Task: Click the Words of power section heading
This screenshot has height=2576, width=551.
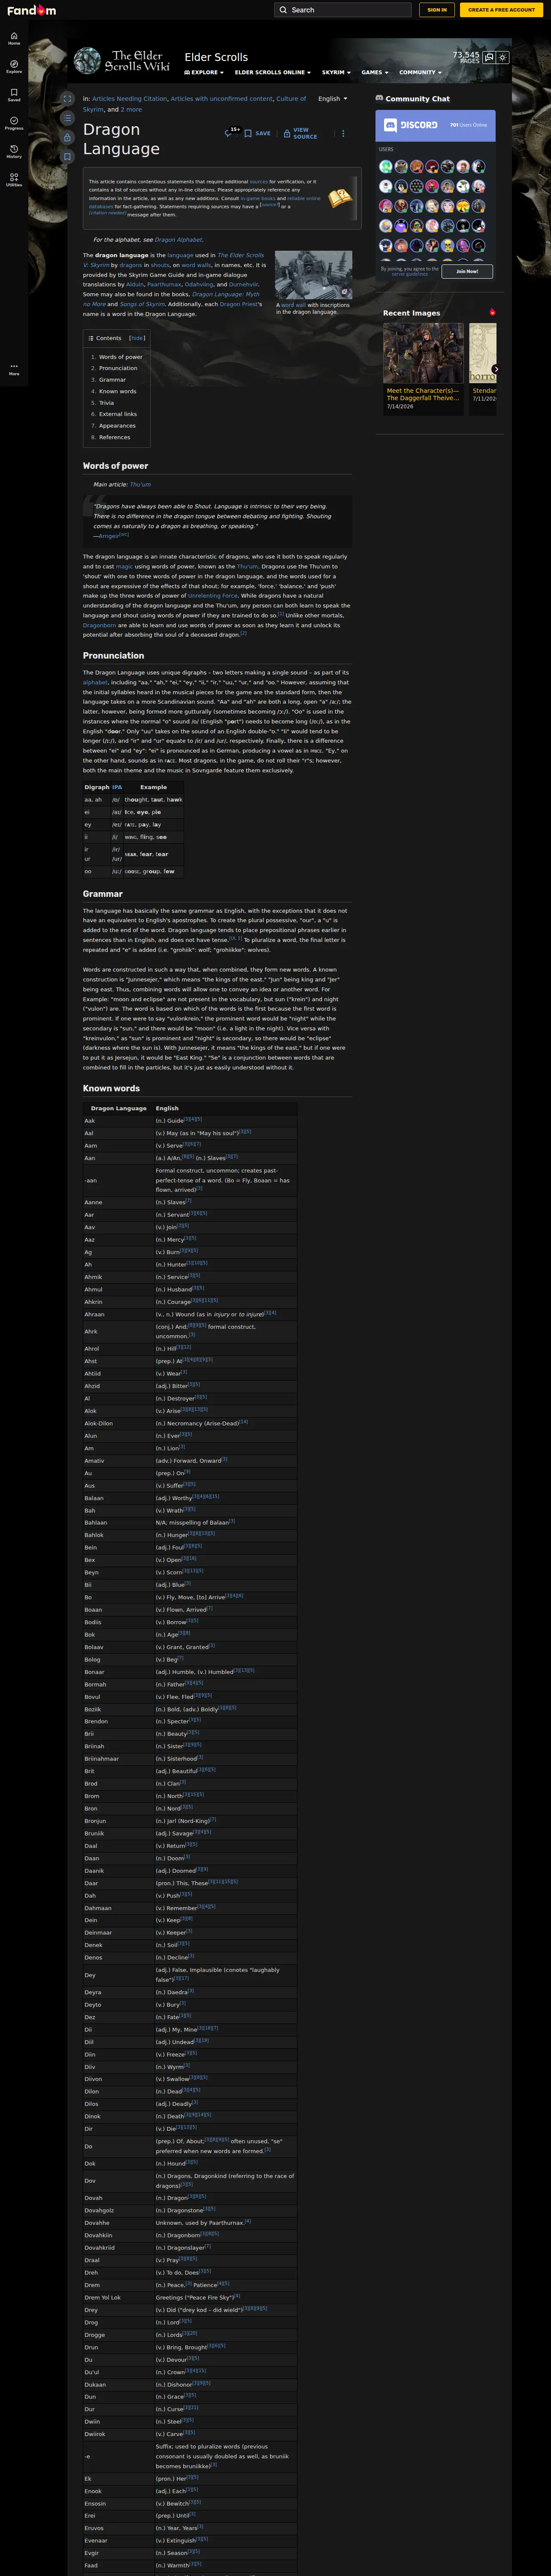Action: [x=115, y=466]
